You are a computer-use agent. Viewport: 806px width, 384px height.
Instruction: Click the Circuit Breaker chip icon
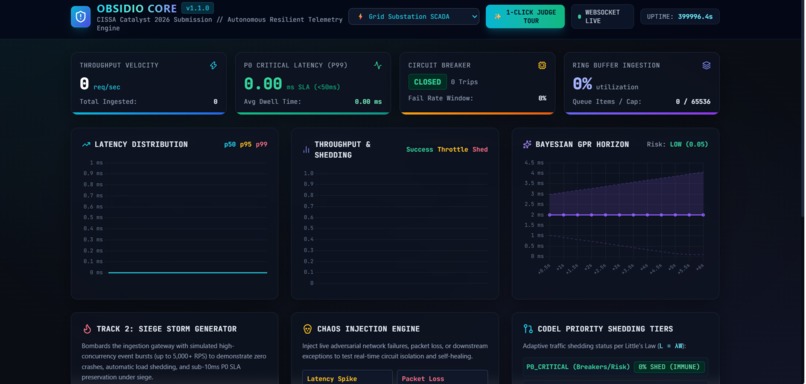pyautogui.click(x=542, y=65)
